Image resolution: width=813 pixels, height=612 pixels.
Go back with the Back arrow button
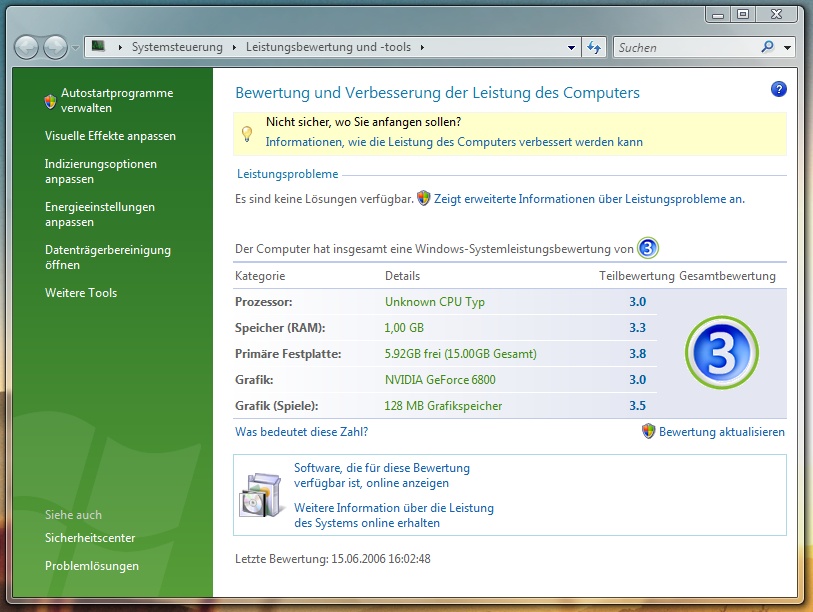click(x=26, y=48)
